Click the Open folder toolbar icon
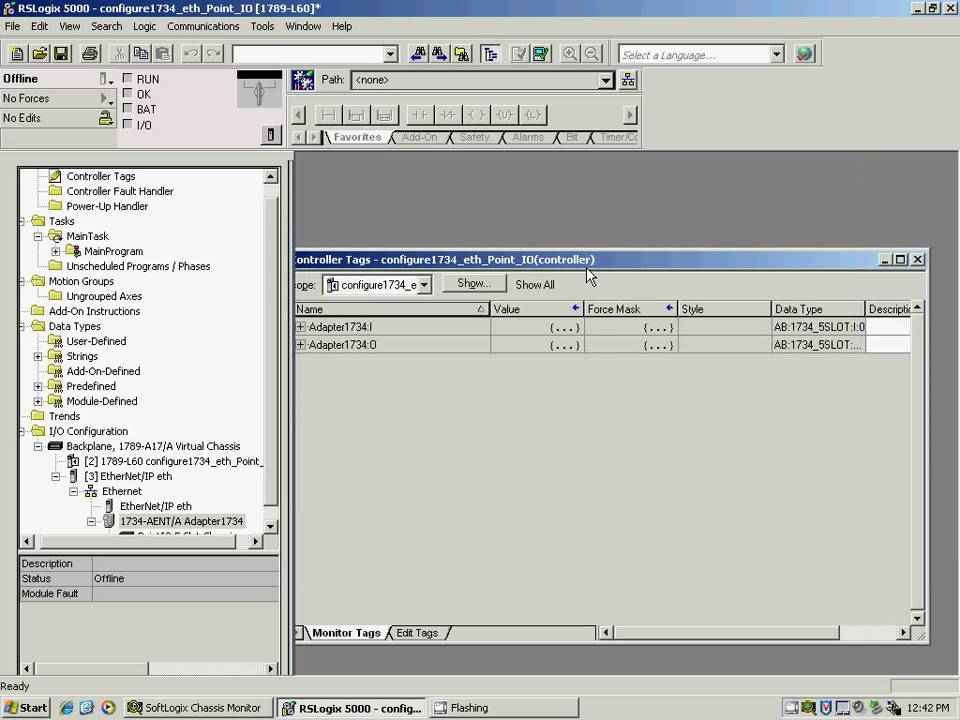 pos(40,54)
